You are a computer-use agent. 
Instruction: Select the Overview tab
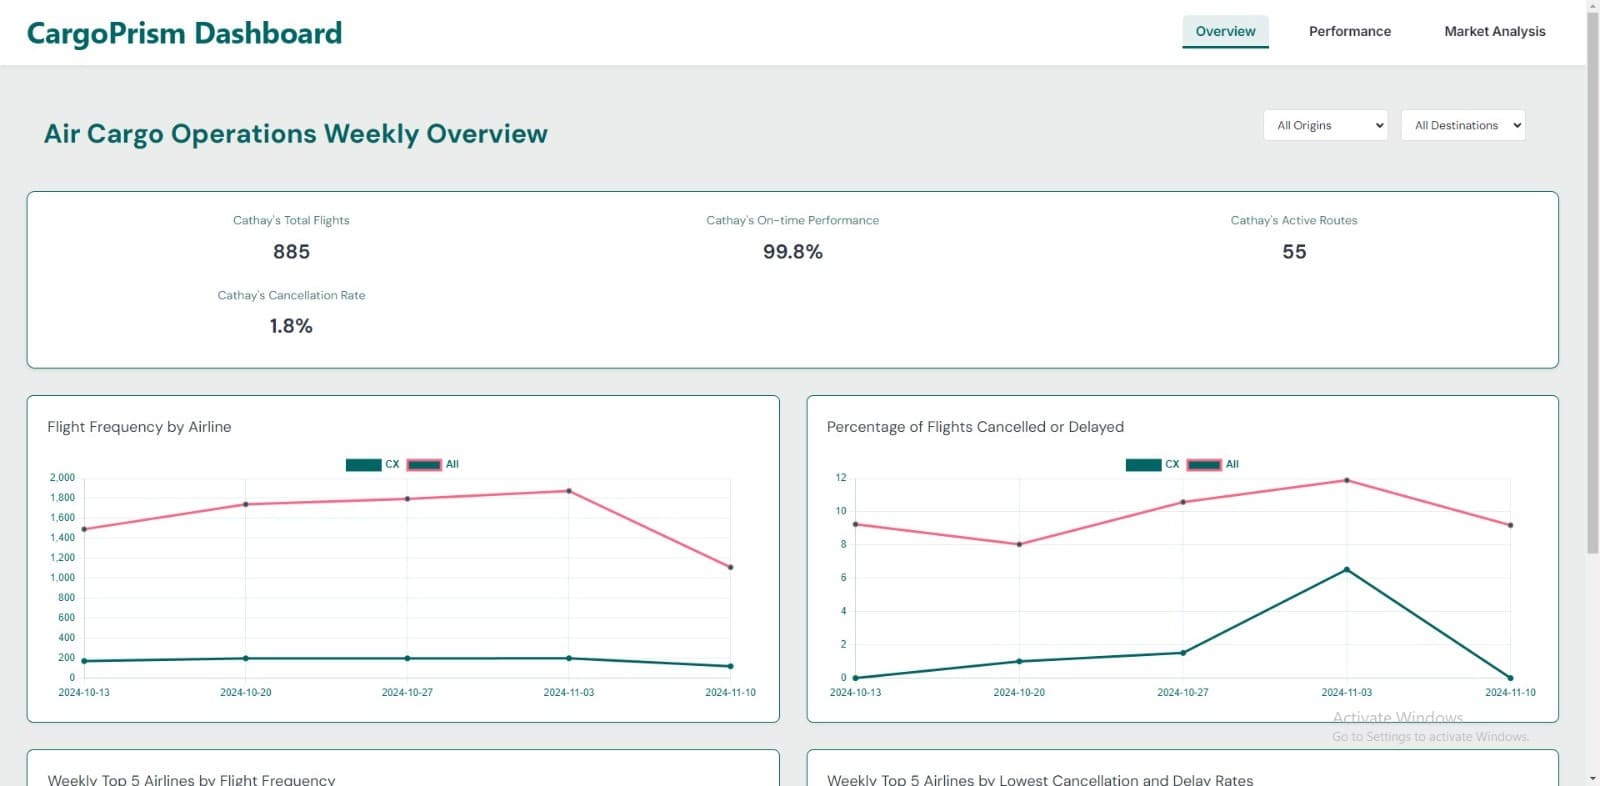(x=1225, y=31)
